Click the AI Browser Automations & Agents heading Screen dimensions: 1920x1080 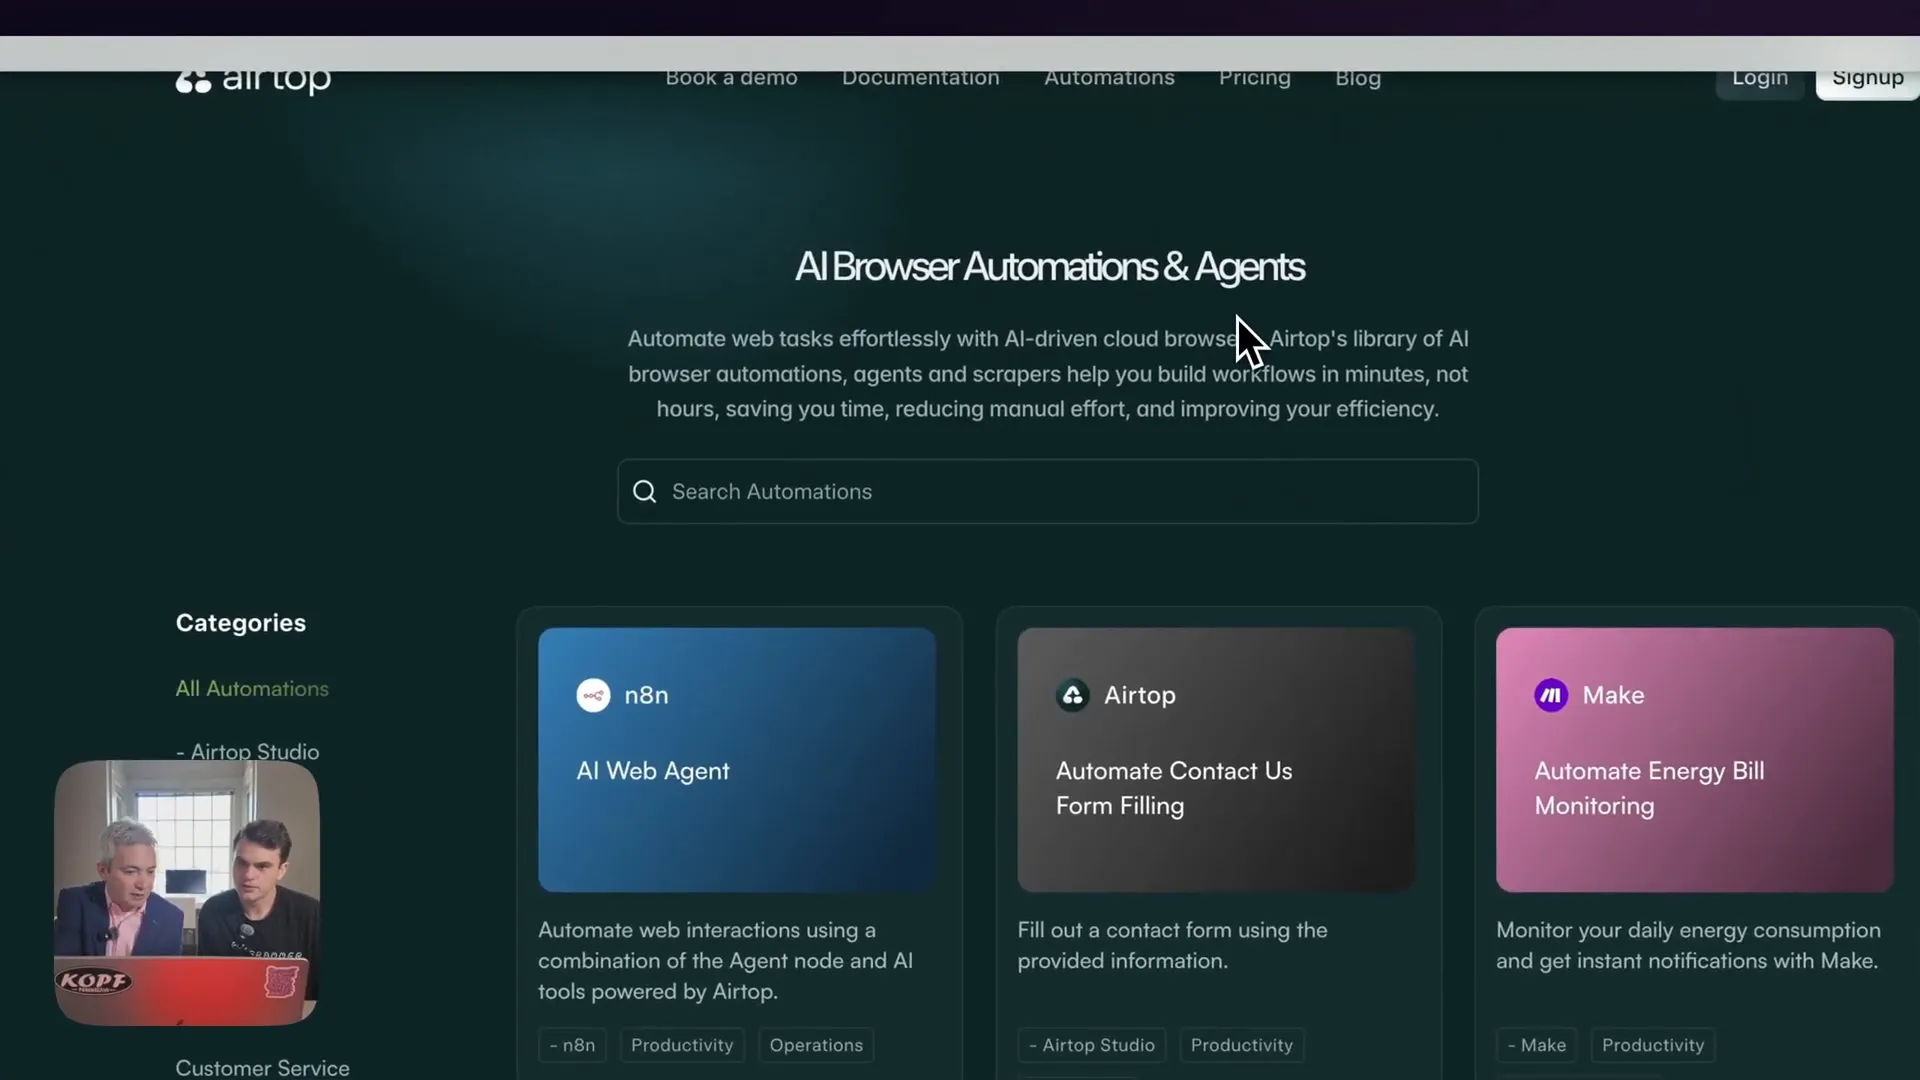pyautogui.click(x=1049, y=267)
